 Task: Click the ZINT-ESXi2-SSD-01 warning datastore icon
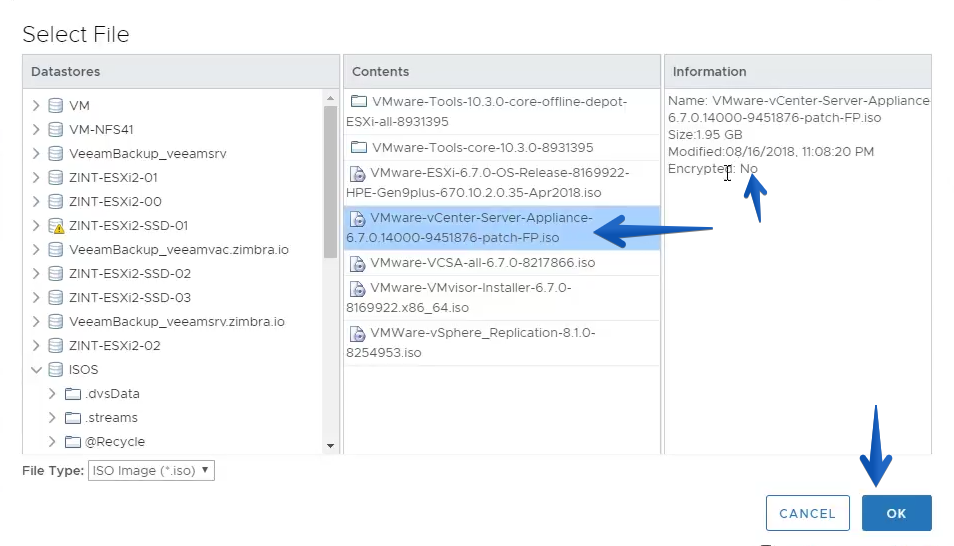pyautogui.click(x=56, y=226)
